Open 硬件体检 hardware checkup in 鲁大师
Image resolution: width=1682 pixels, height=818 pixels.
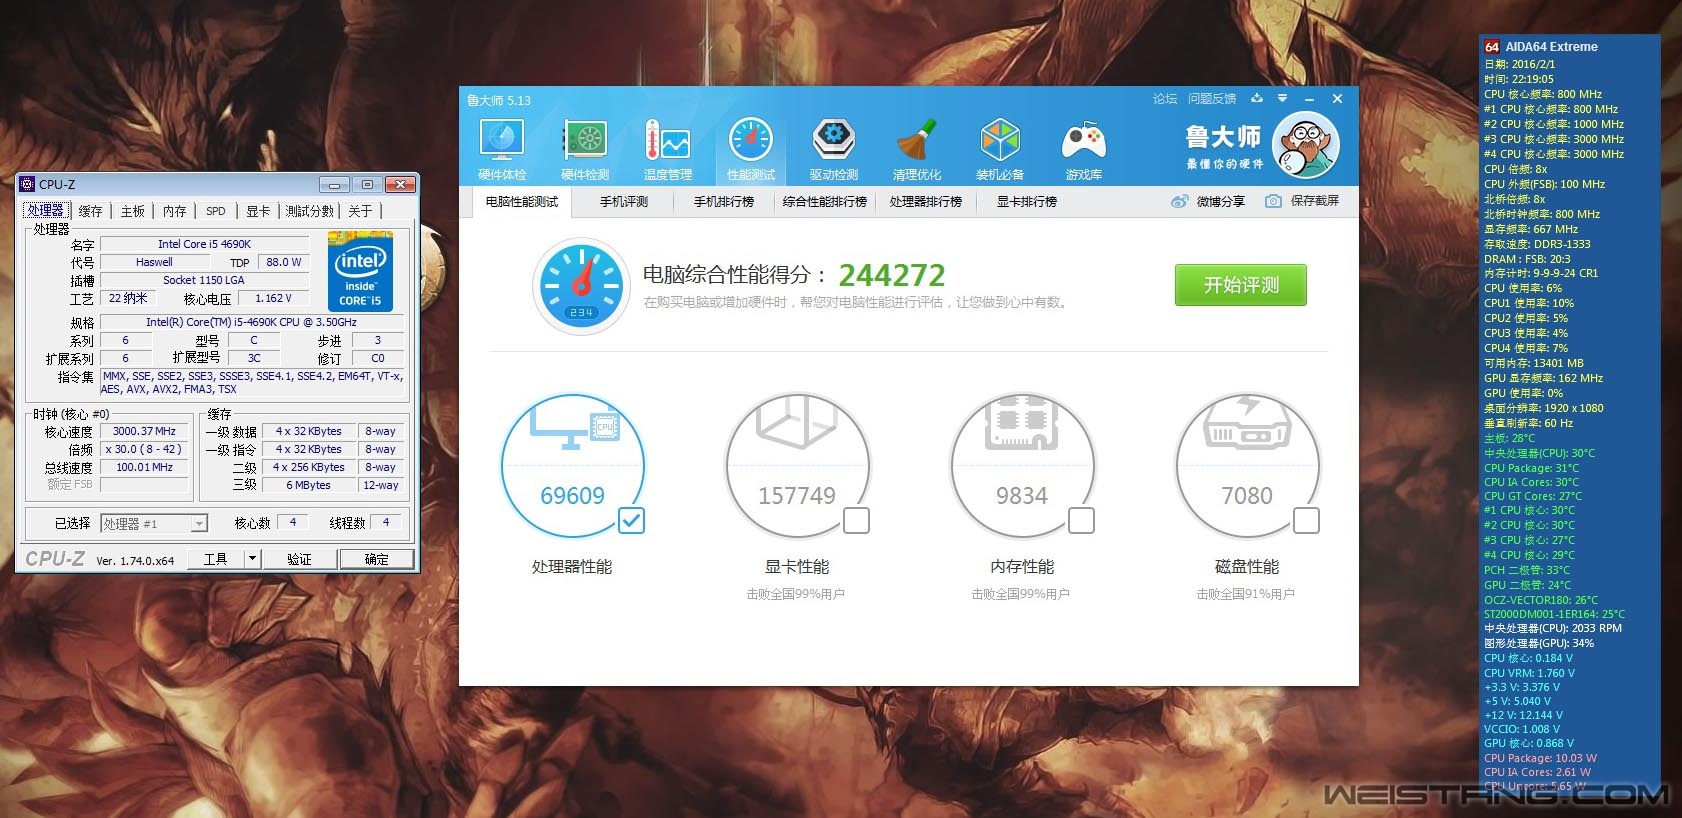point(502,150)
